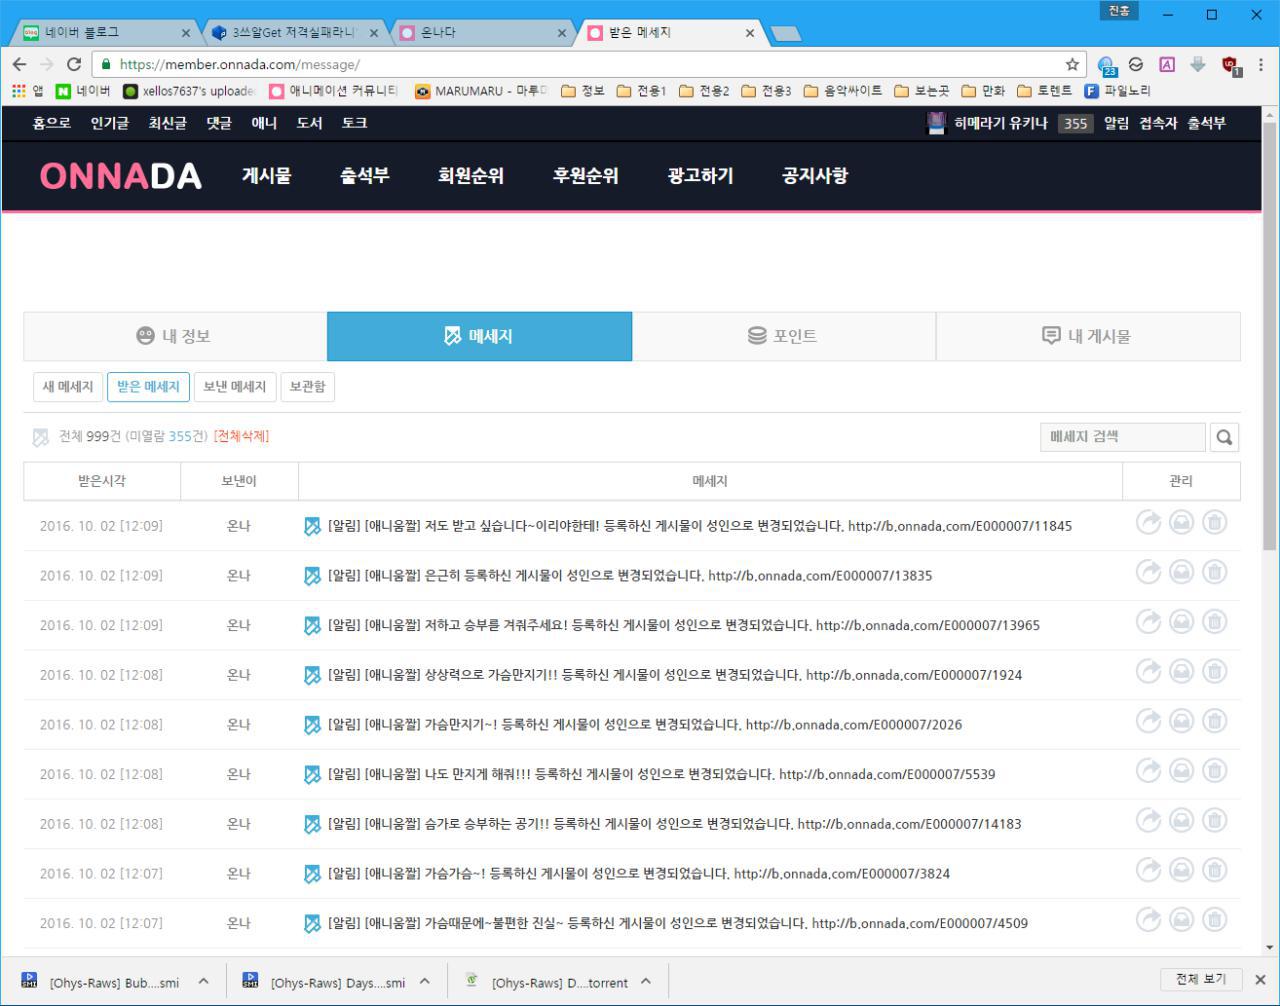Open the Days....smi download arrow menu
The height and width of the screenshot is (1006, 1280).
[x=424, y=981]
